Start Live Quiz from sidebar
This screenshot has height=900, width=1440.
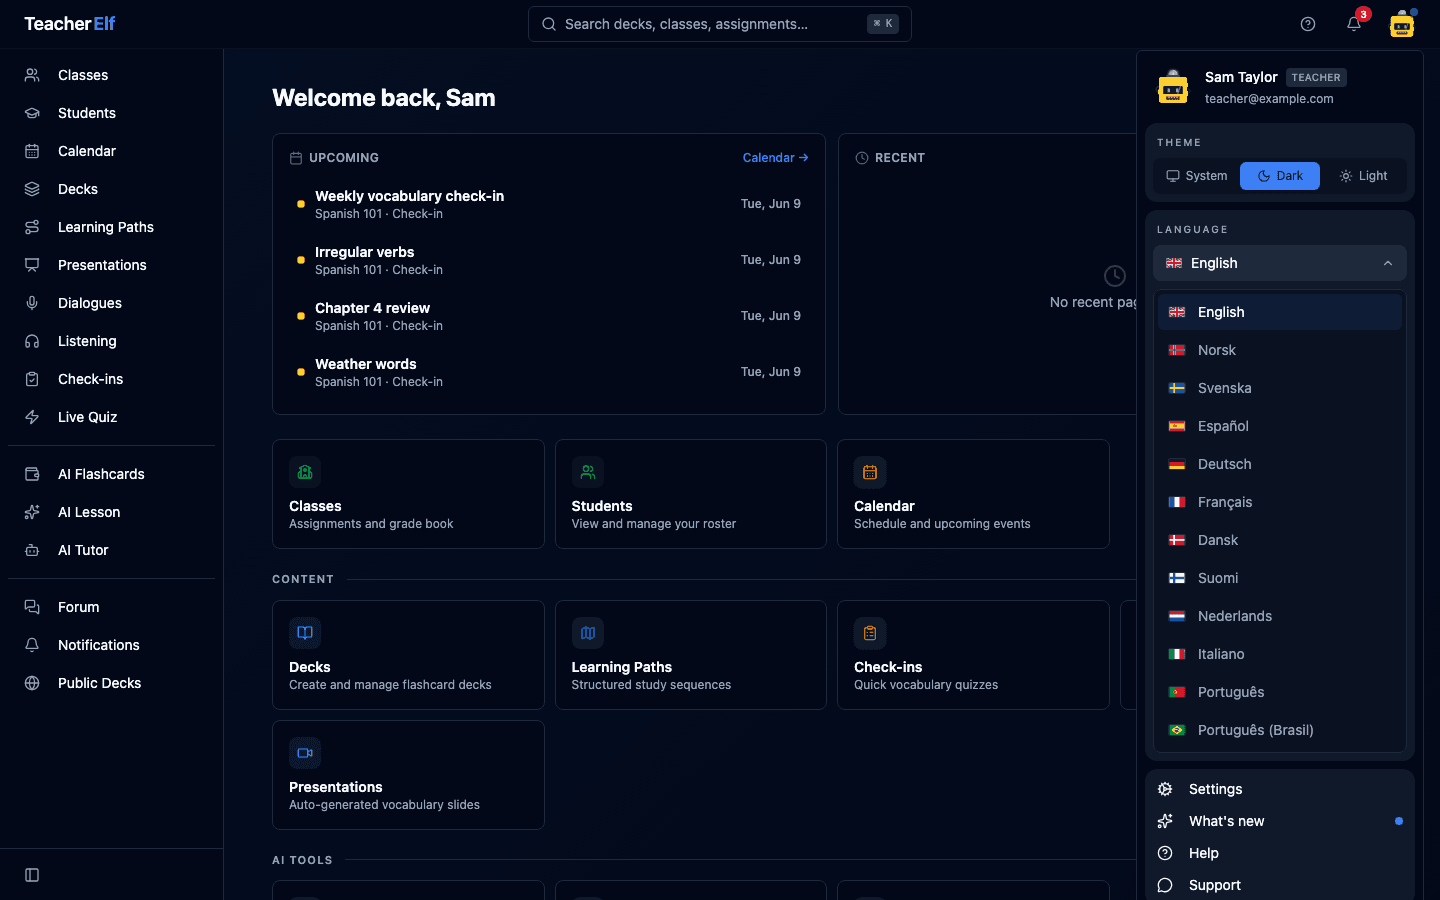(111, 417)
